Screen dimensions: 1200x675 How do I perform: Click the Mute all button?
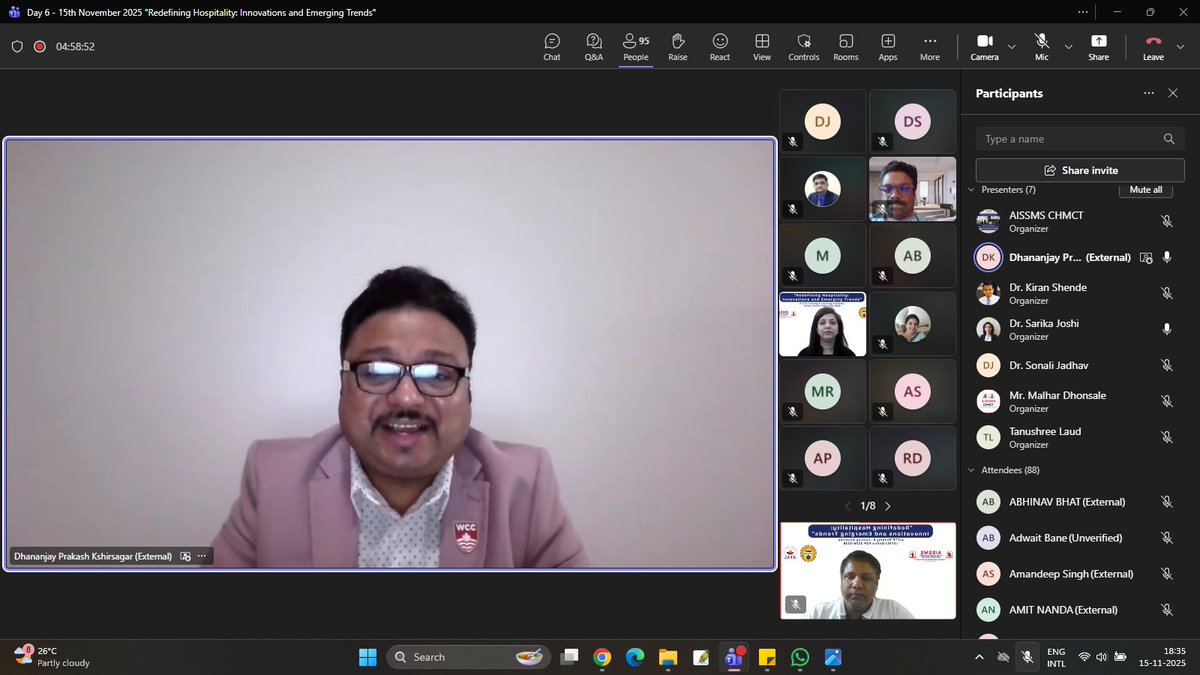click(x=1145, y=189)
